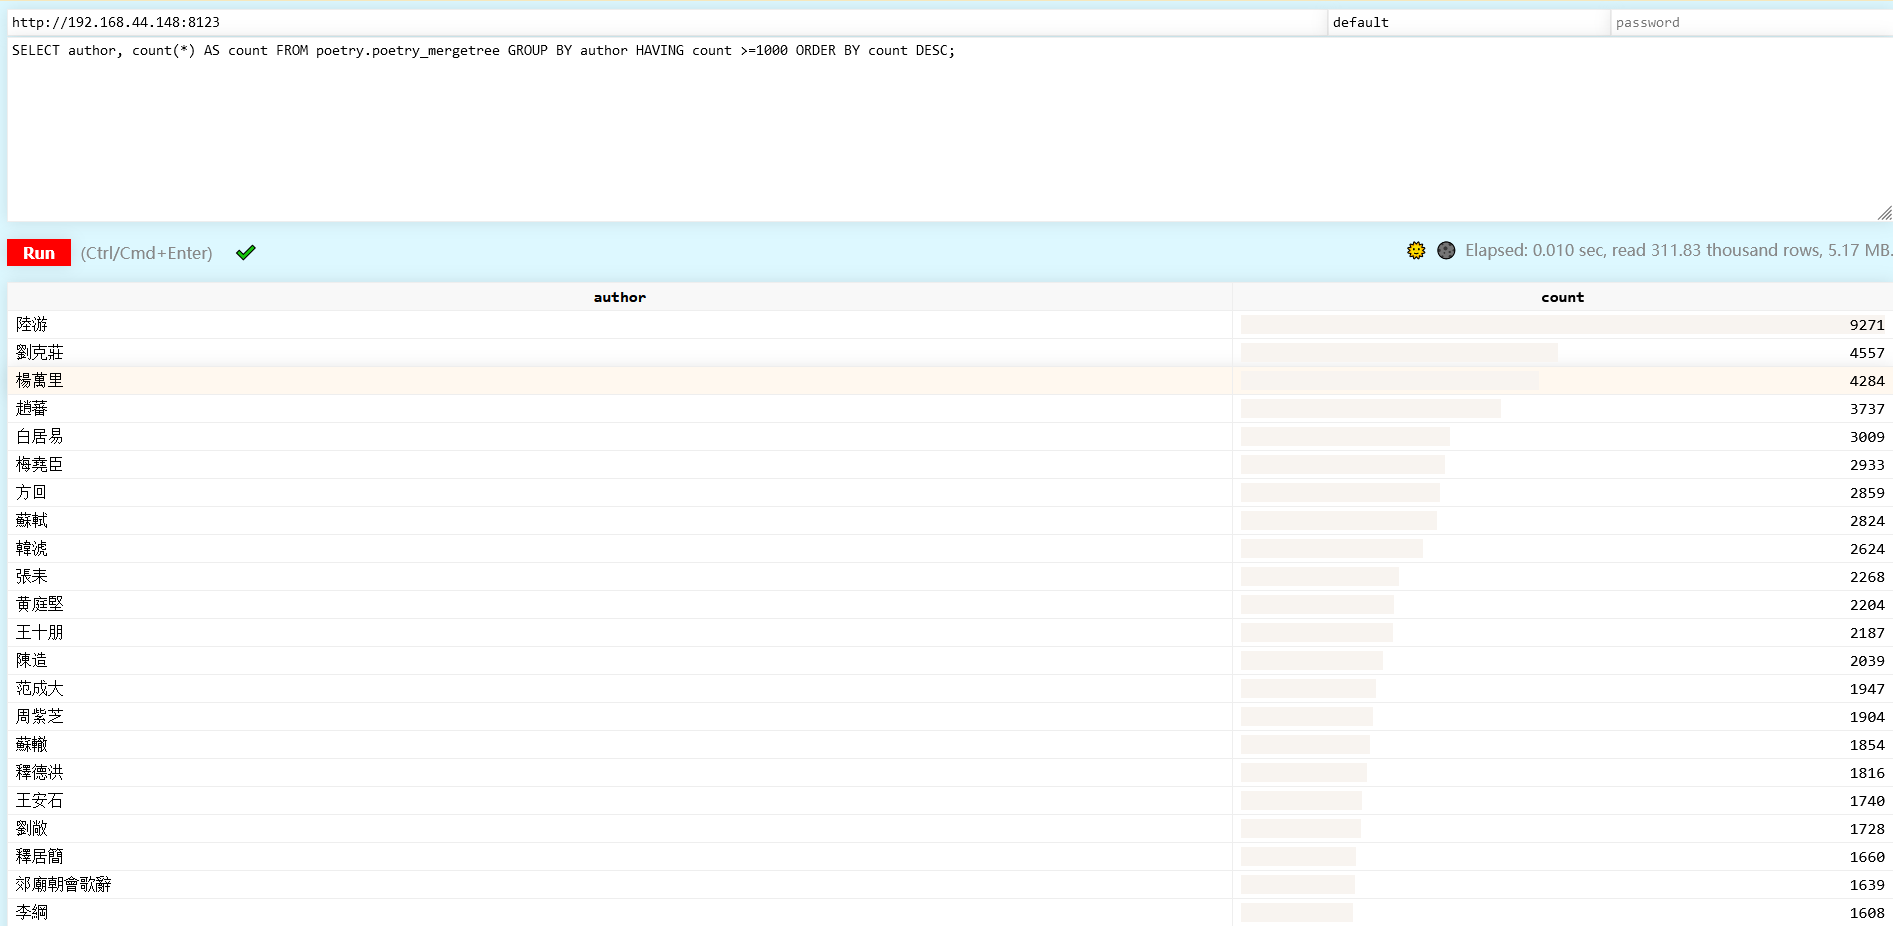This screenshot has width=1893, height=926.
Task: Select author cell '張耒'
Action: point(620,577)
